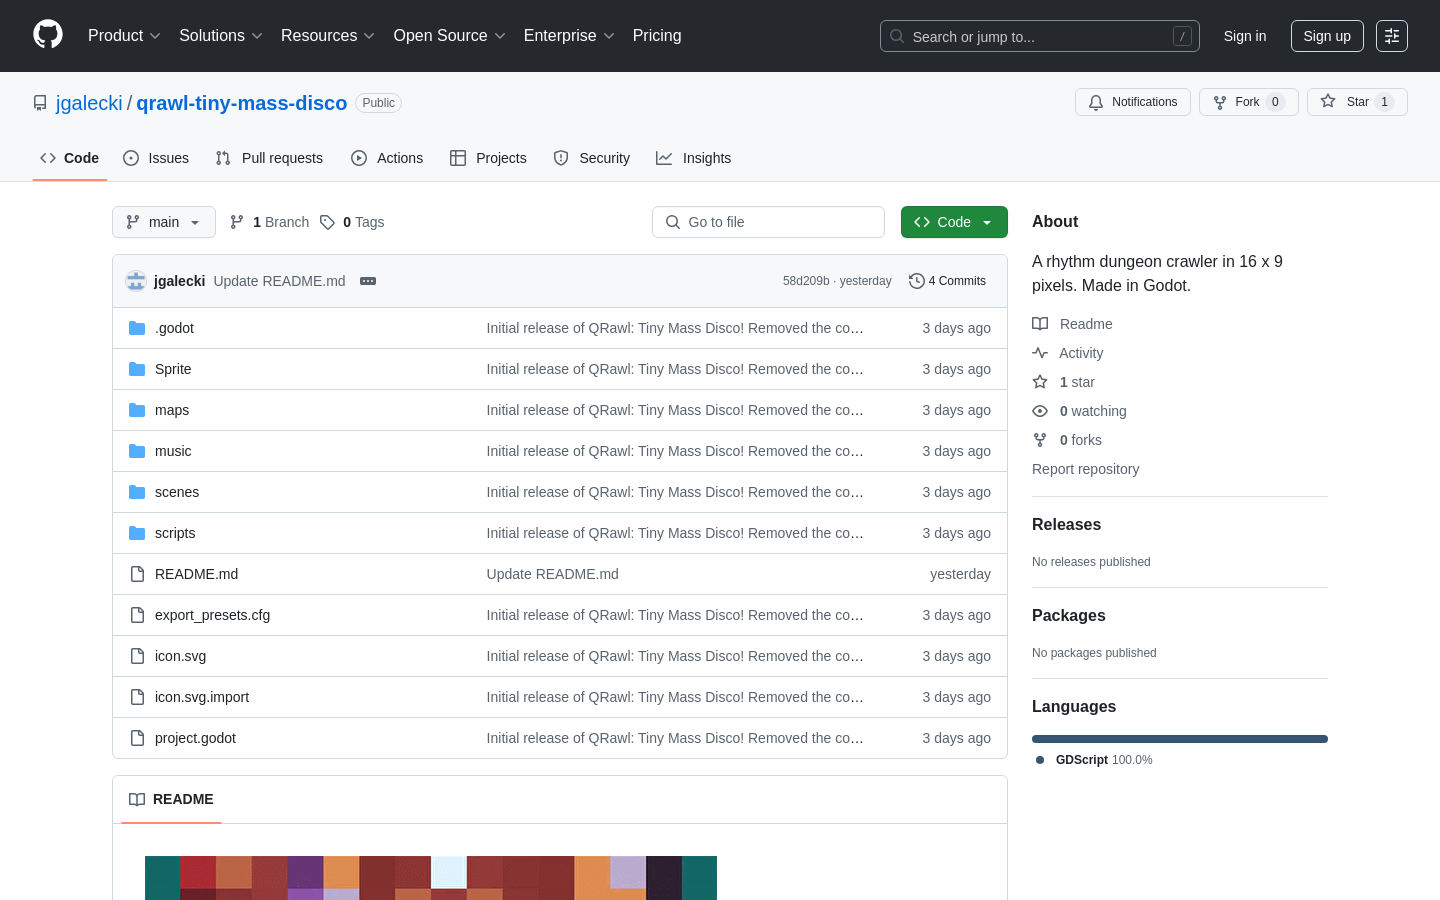
Task: Open the Packages heading link
Action: point(1068,615)
